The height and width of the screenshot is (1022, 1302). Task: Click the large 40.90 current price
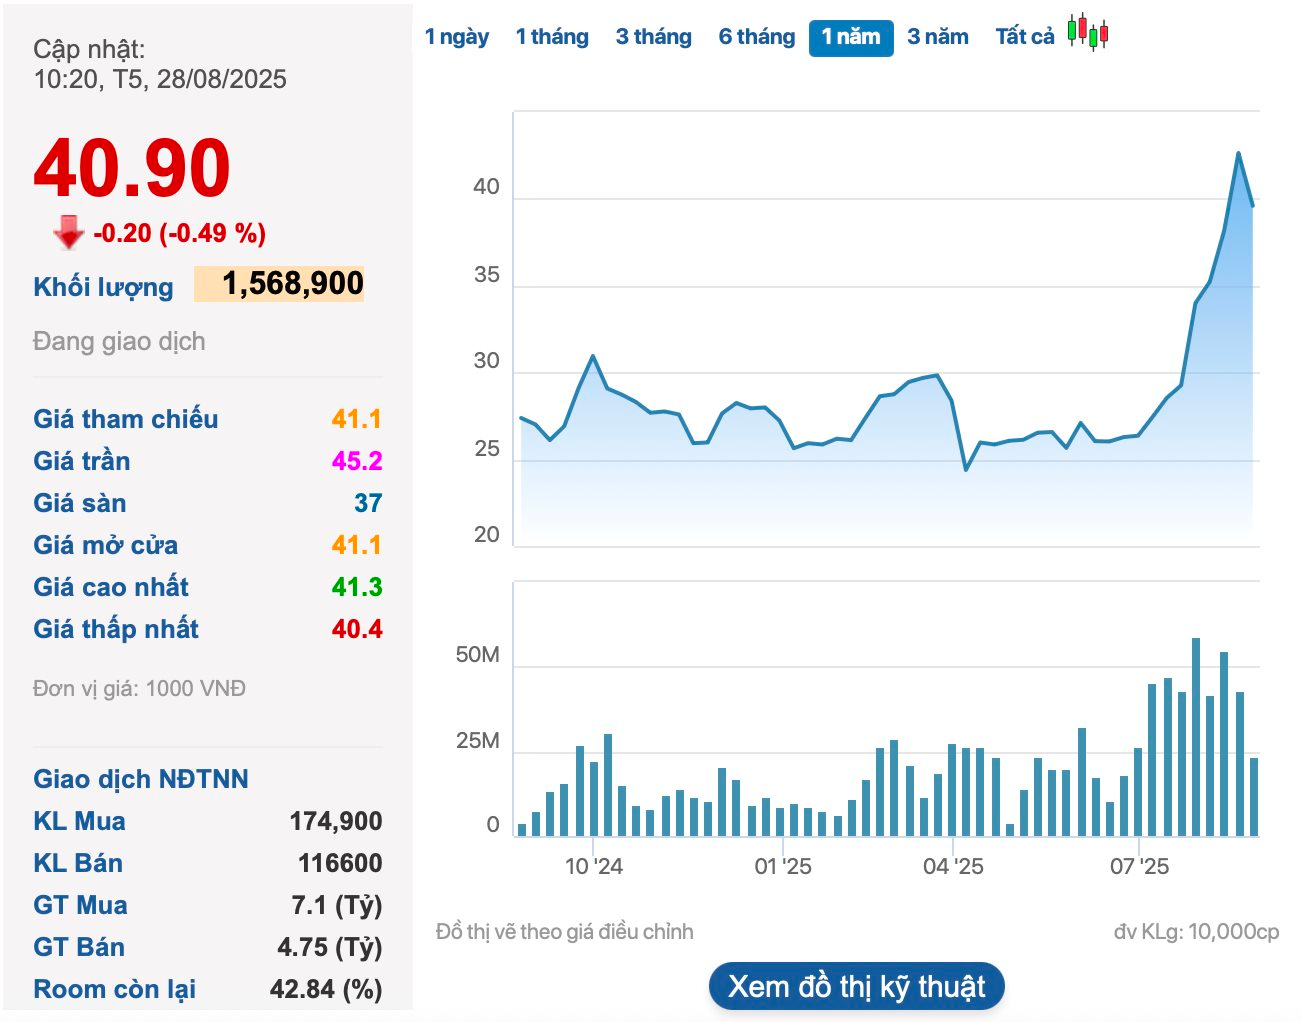coord(132,168)
